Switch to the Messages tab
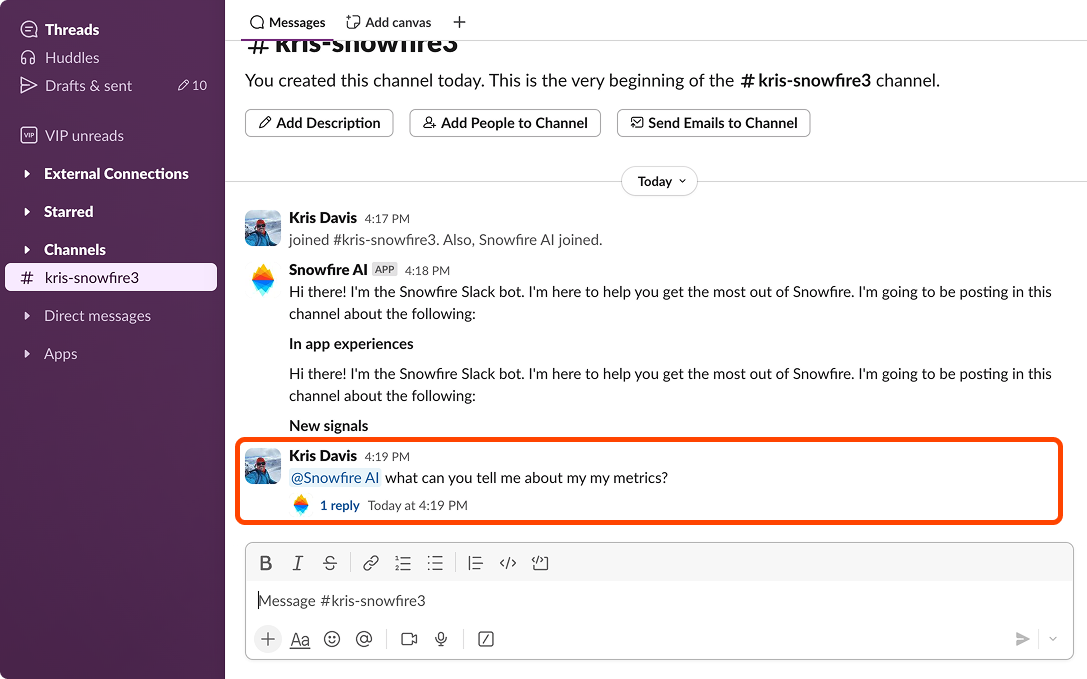The image size is (1087, 679). coord(287,22)
